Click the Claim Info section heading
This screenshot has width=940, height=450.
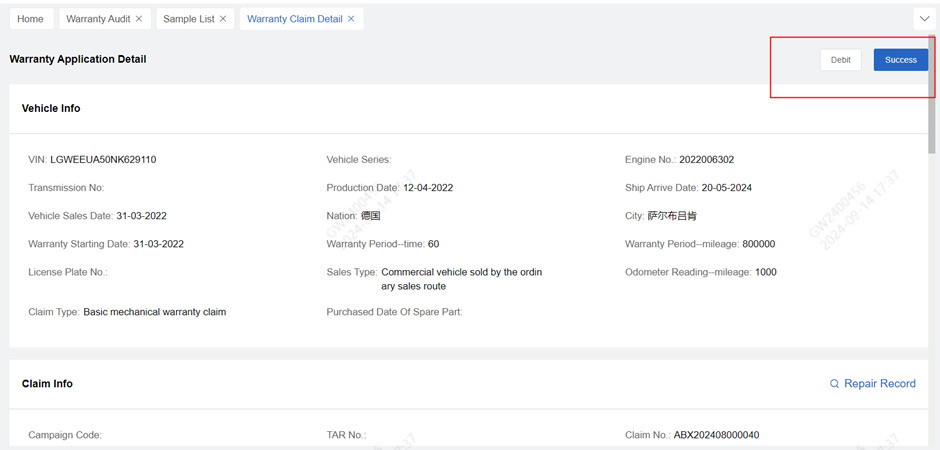point(47,383)
